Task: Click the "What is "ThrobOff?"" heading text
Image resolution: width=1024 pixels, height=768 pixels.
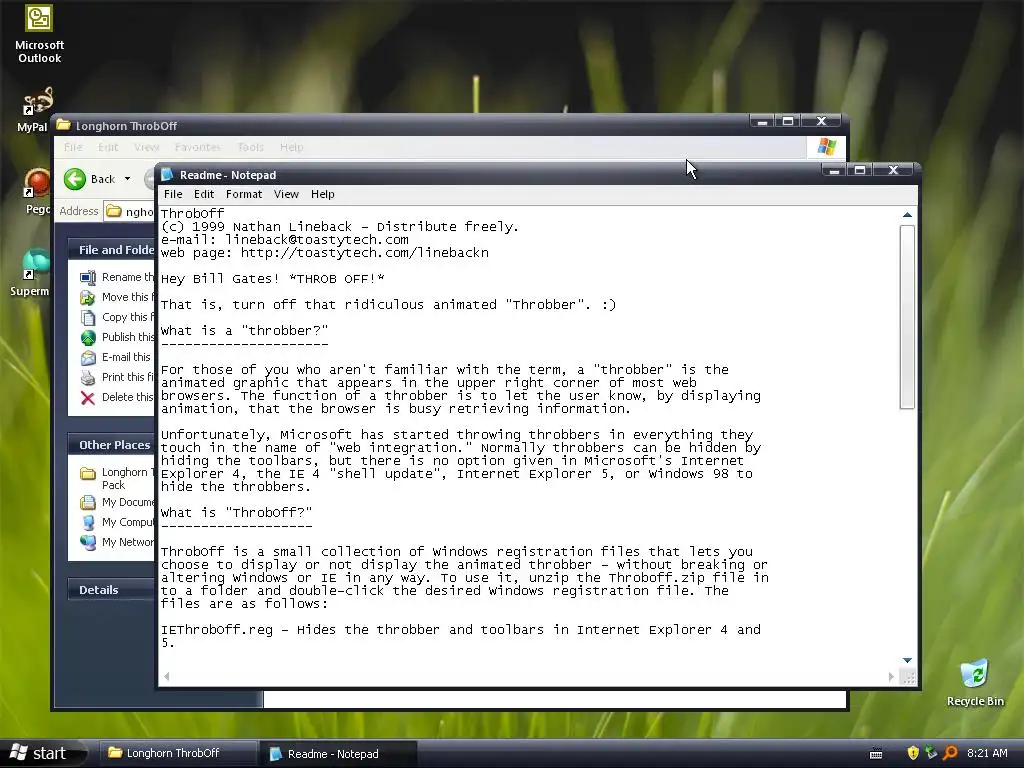Action: click(x=236, y=513)
